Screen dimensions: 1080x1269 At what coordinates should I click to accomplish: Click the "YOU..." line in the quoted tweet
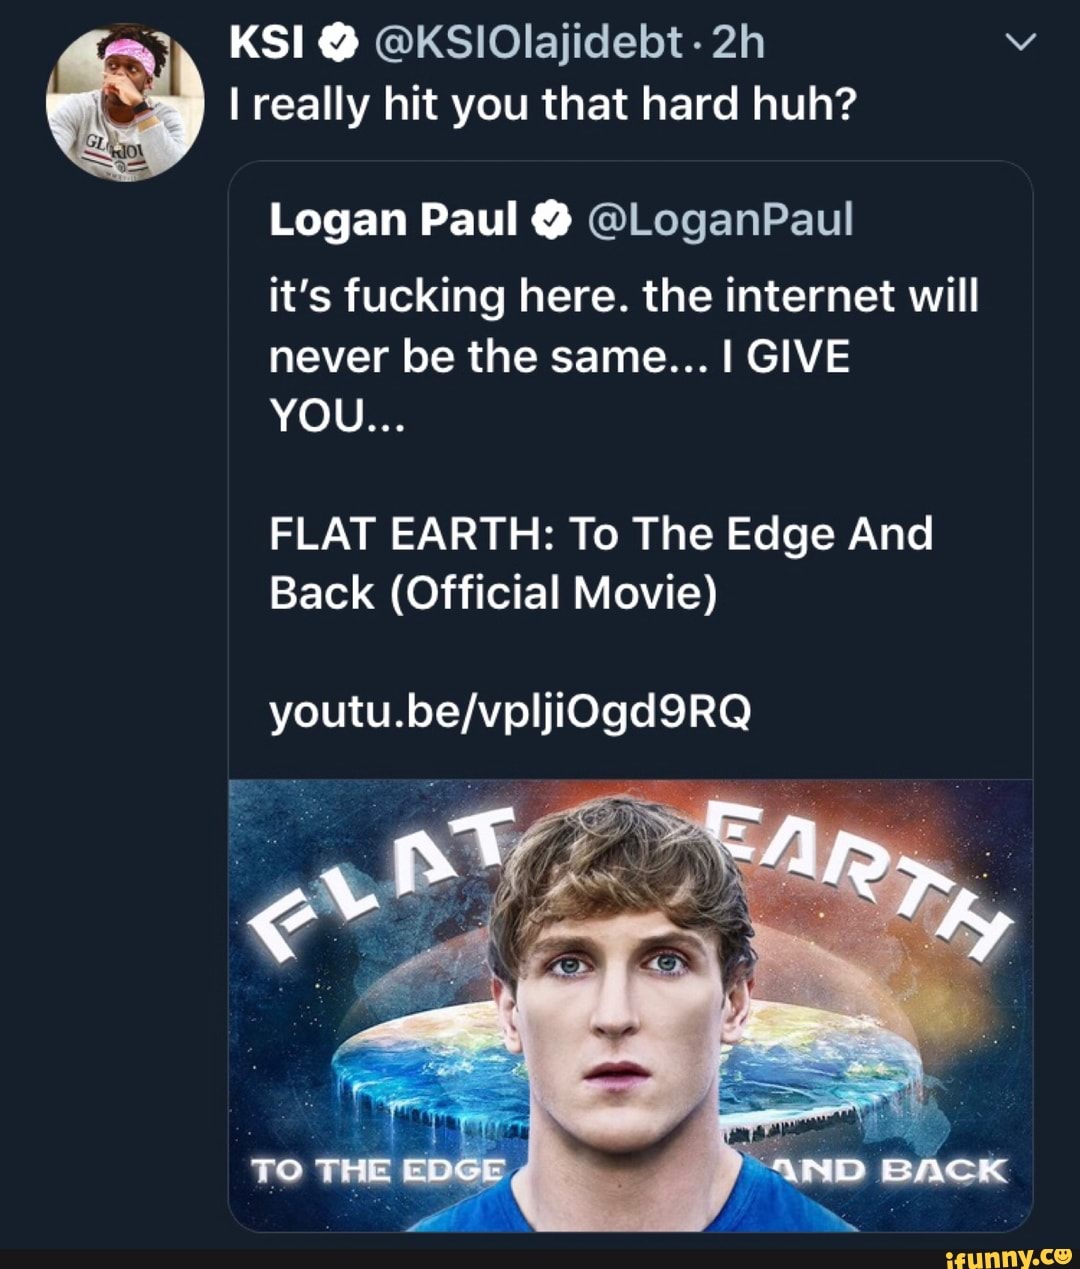point(336,415)
